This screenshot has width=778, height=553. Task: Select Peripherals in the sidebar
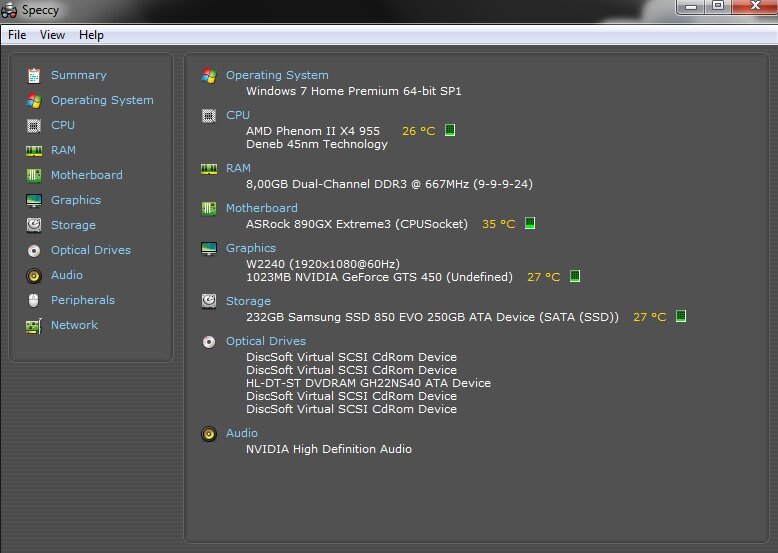pos(83,300)
